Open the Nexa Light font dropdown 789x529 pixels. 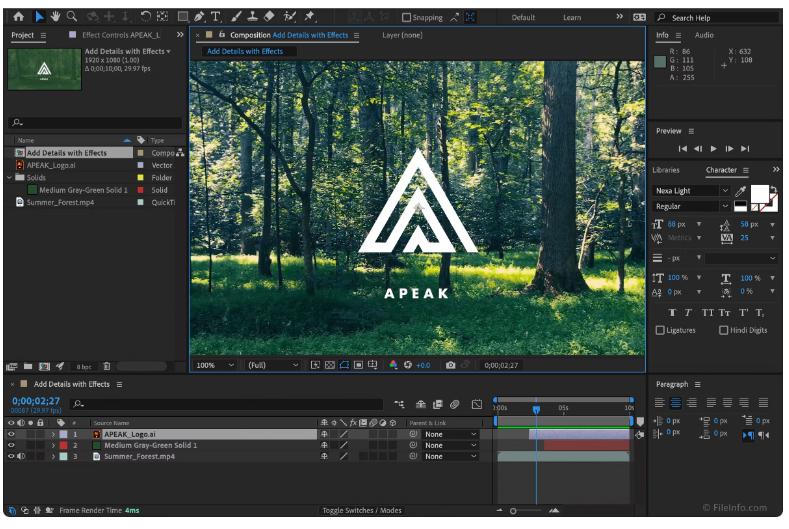(x=691, y=191)
